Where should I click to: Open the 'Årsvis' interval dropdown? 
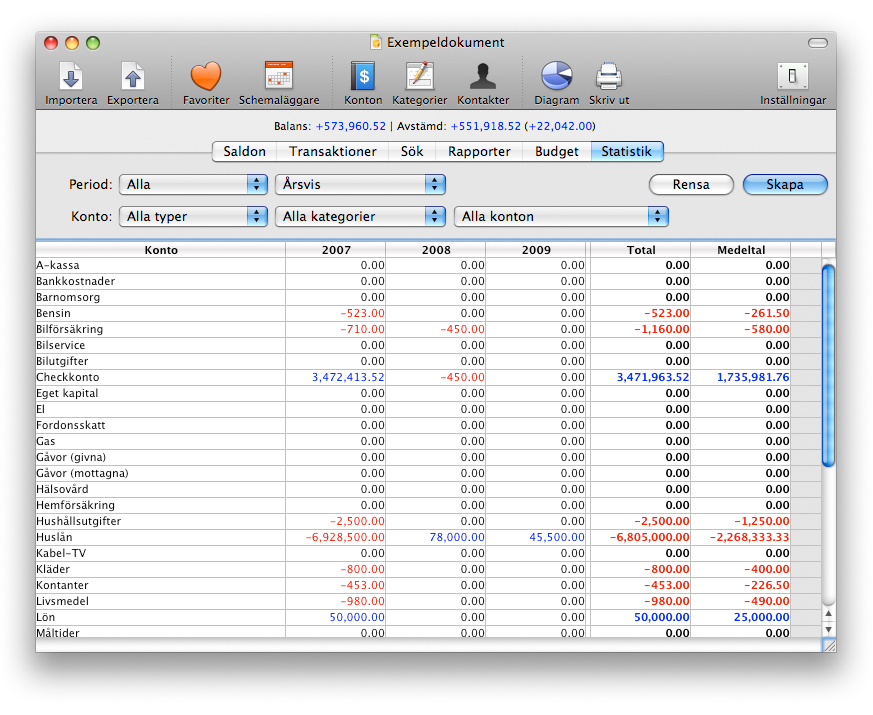pos(360,184)
